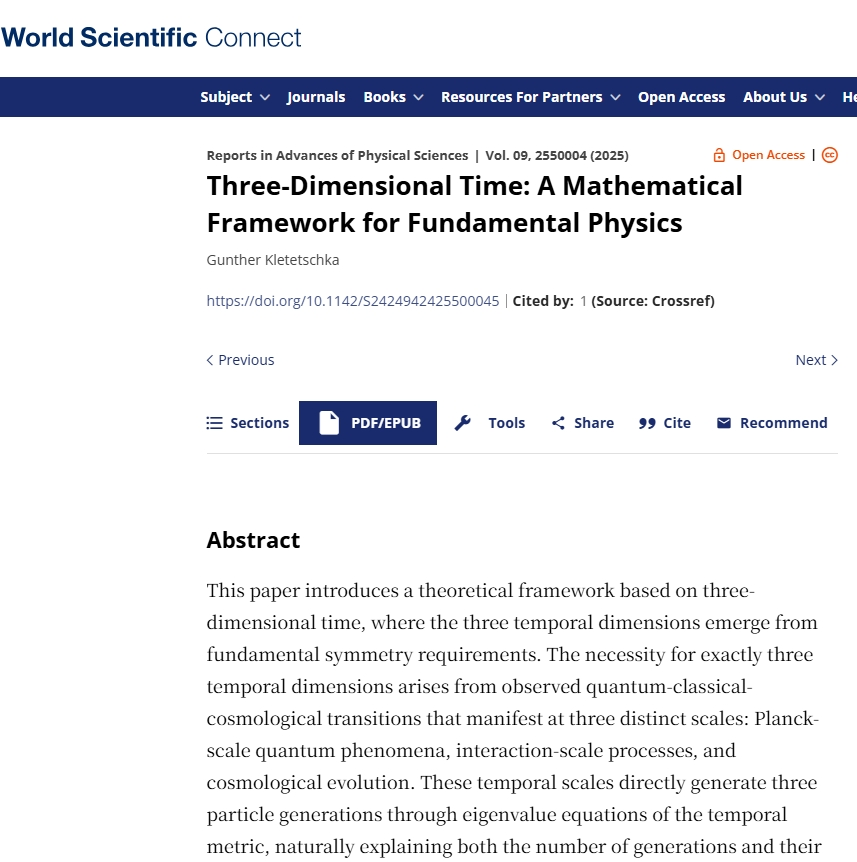Screen dimensions: 857x862
Task: Click the Recommend envelope icon
Action: 724,423
